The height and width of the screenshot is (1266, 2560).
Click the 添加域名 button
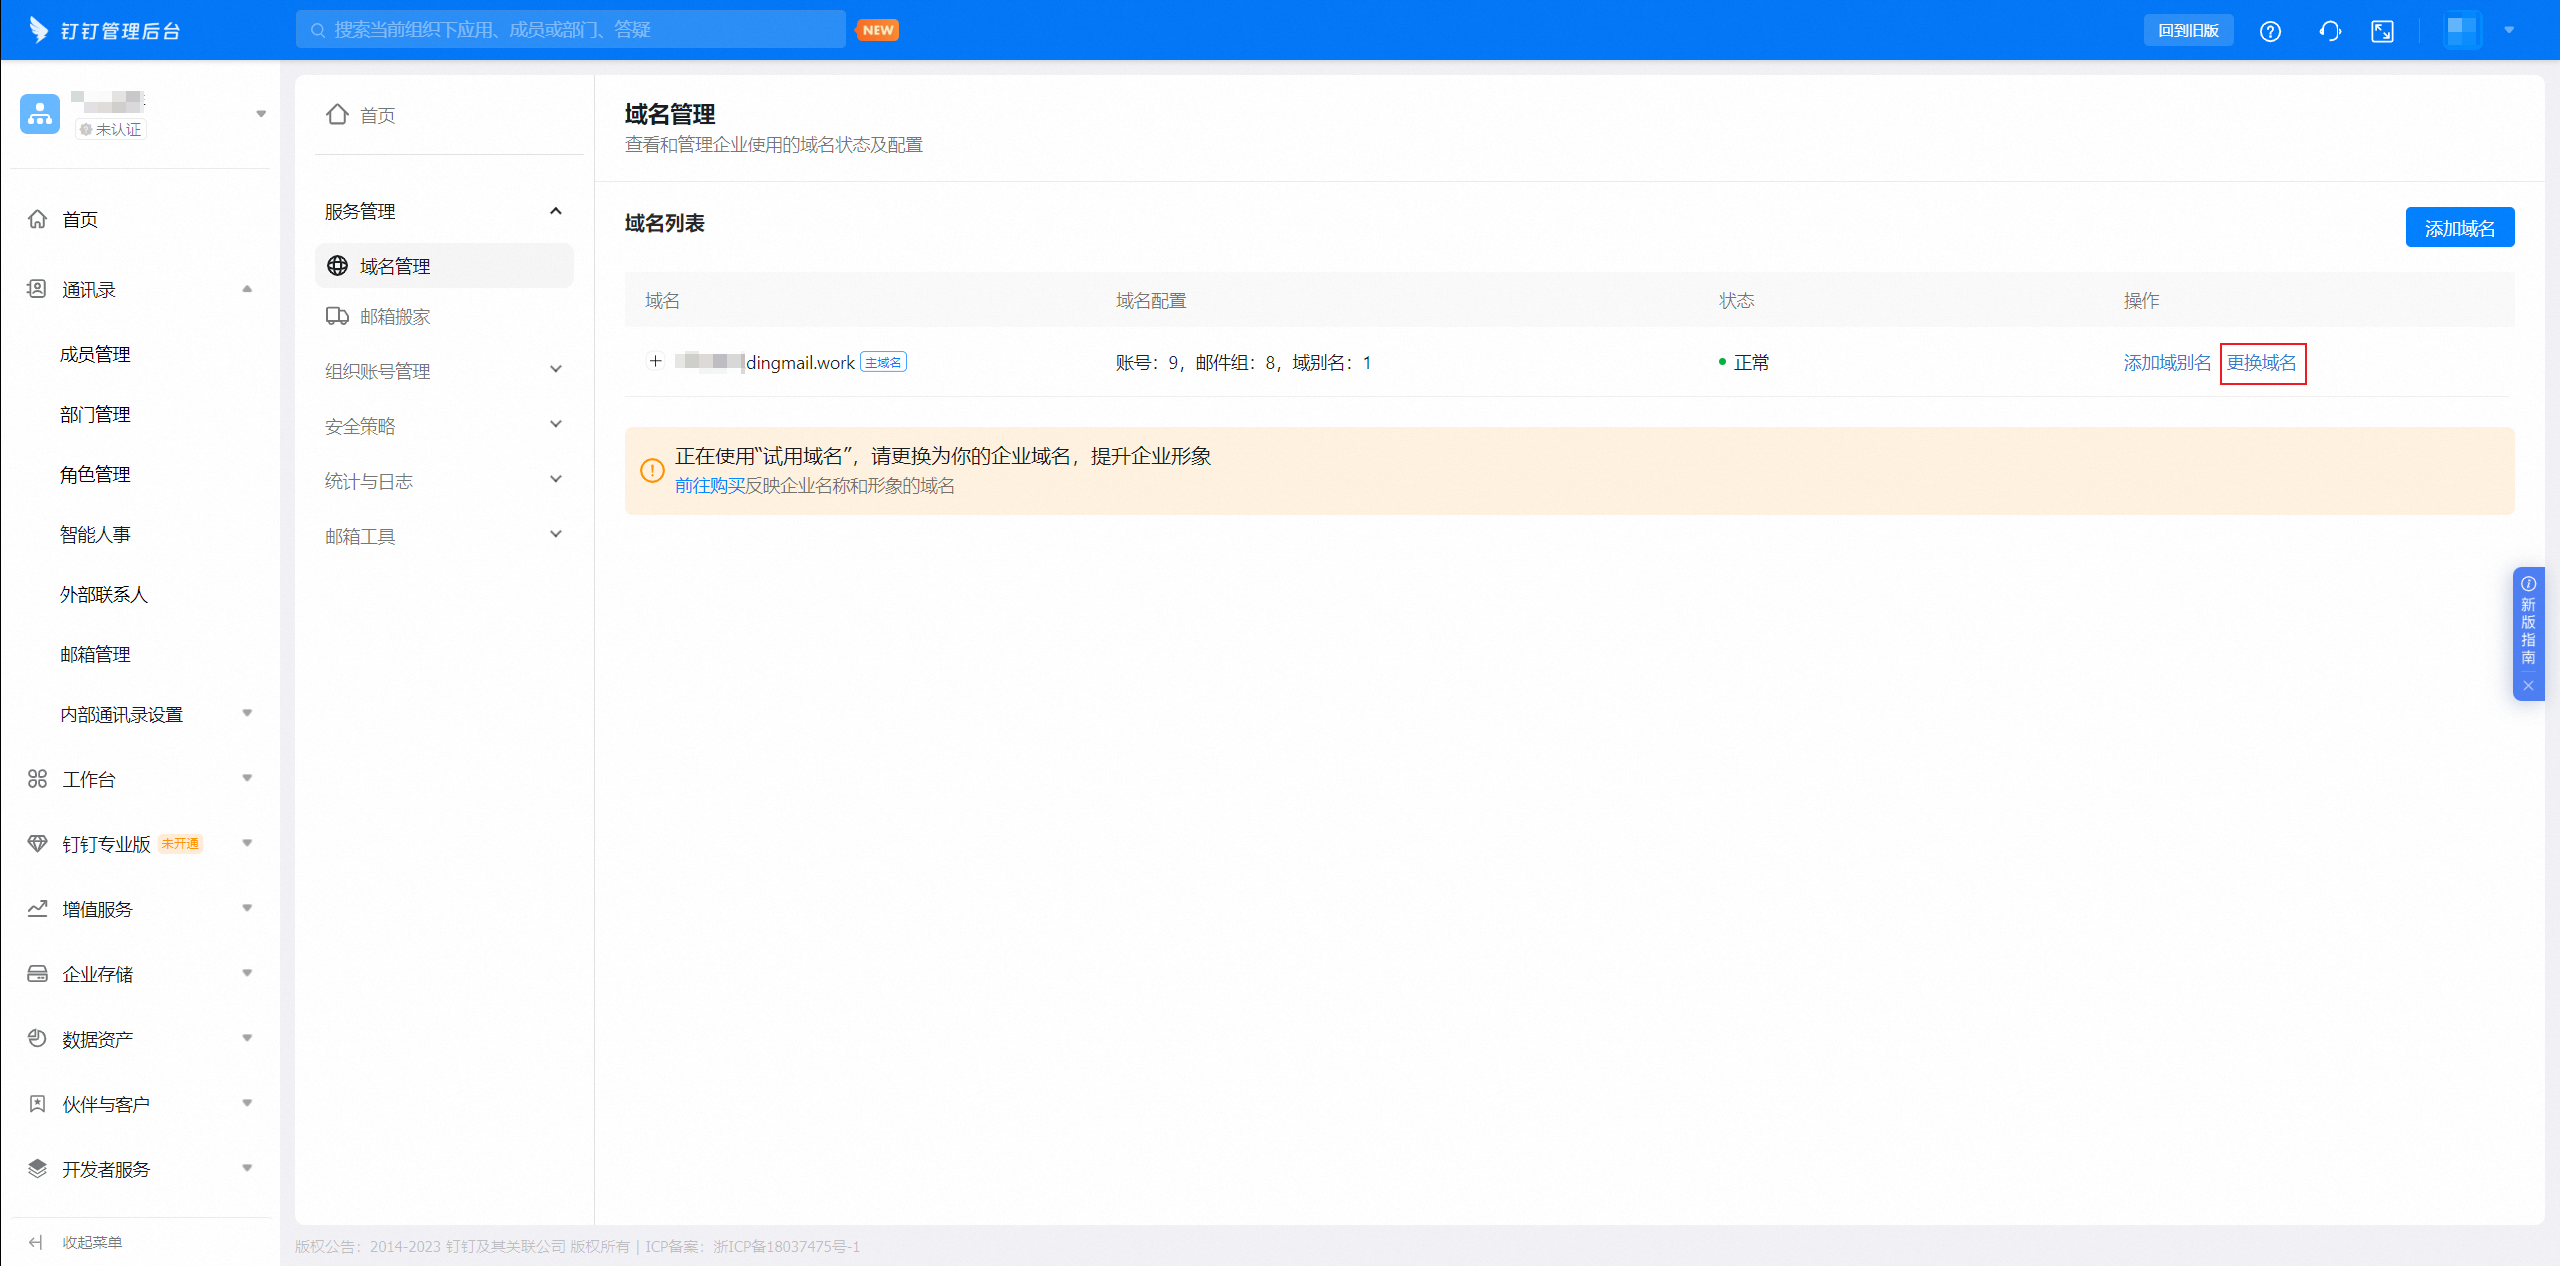(x=2460, y=228)
